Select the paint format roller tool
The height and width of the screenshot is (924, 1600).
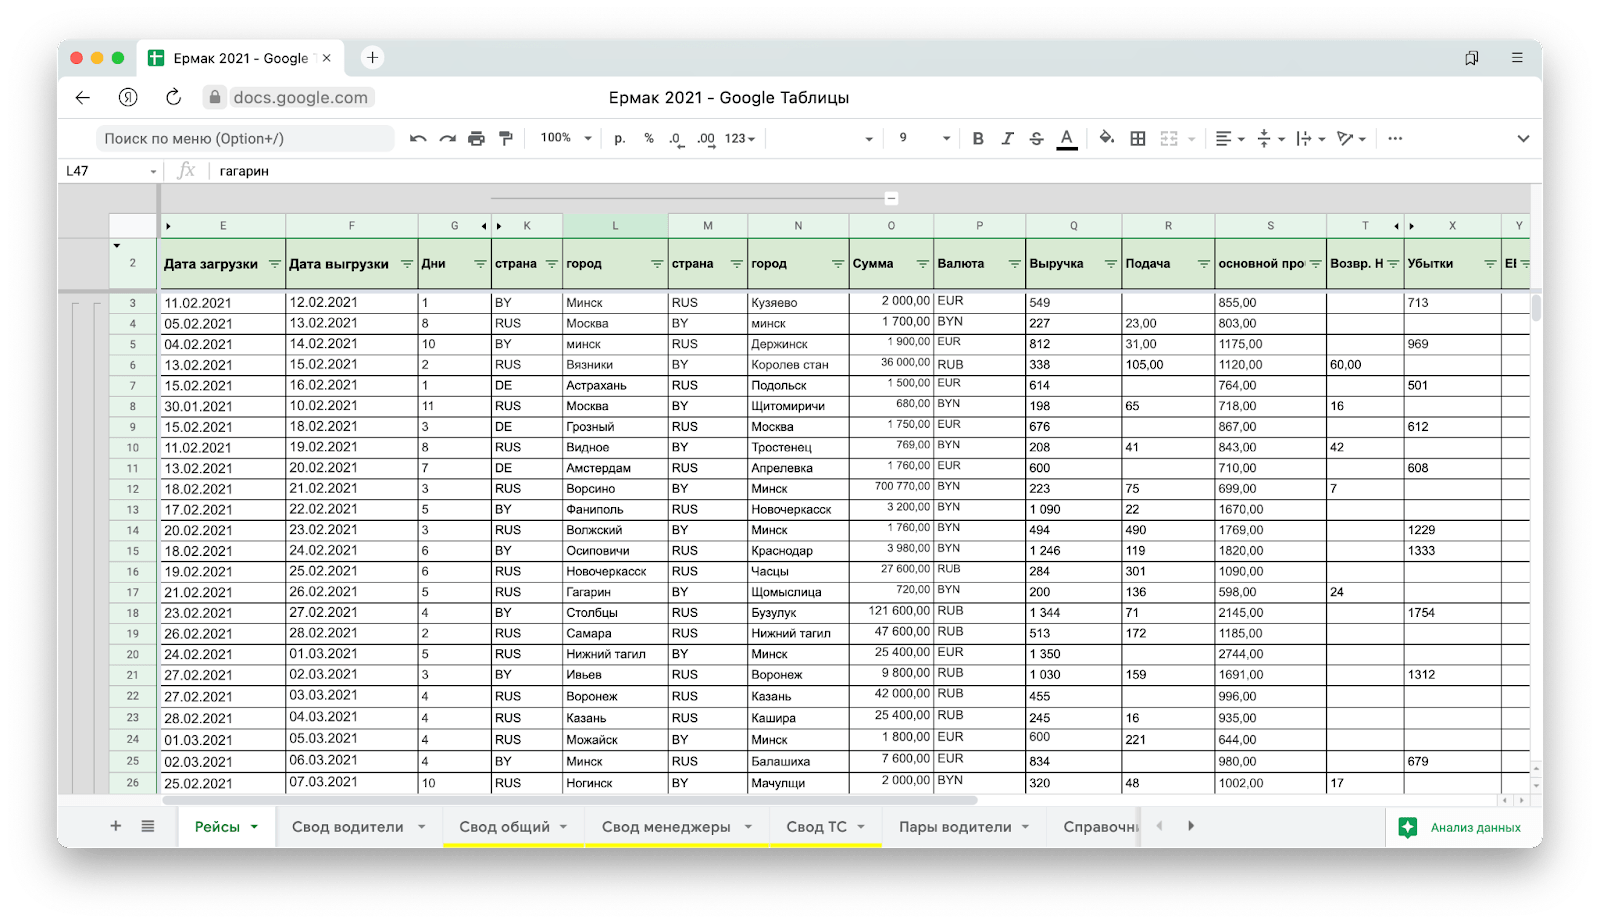[506, 139]
